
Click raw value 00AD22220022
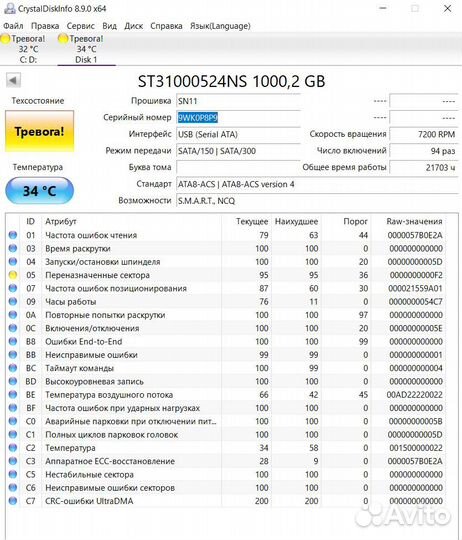pos(414,394)
